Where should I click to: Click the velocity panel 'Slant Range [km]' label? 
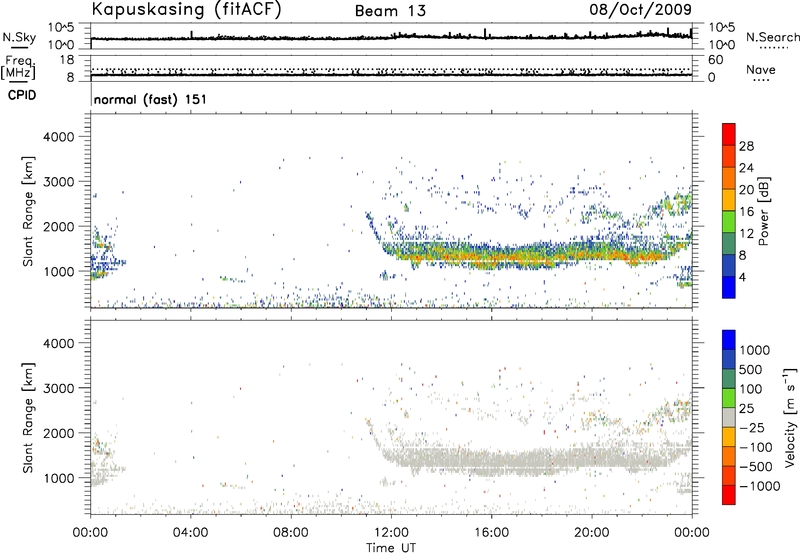28,418
